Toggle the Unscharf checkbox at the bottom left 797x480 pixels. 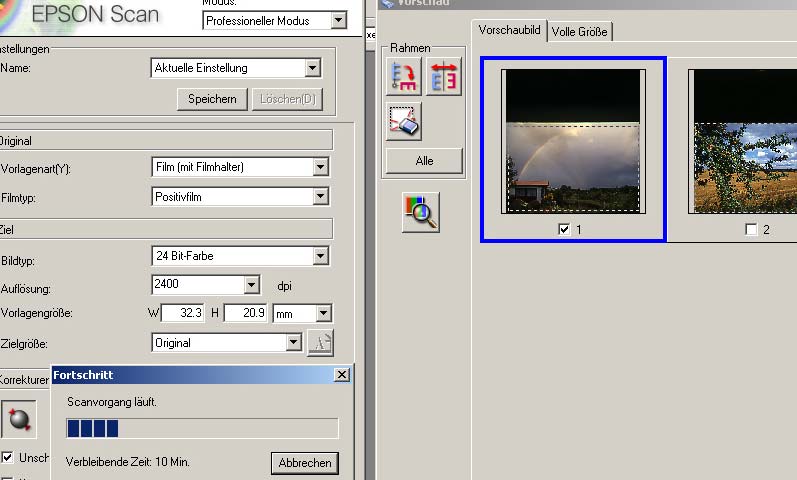pos(8,457)
